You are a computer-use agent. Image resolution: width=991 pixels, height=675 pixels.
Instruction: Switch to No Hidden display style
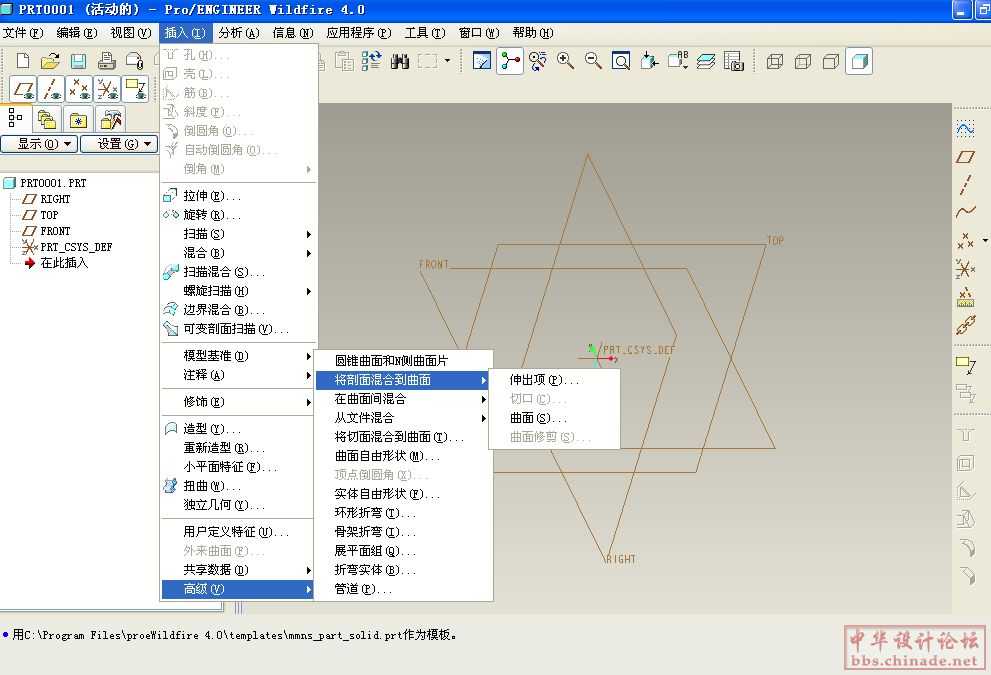click(830, 61)
